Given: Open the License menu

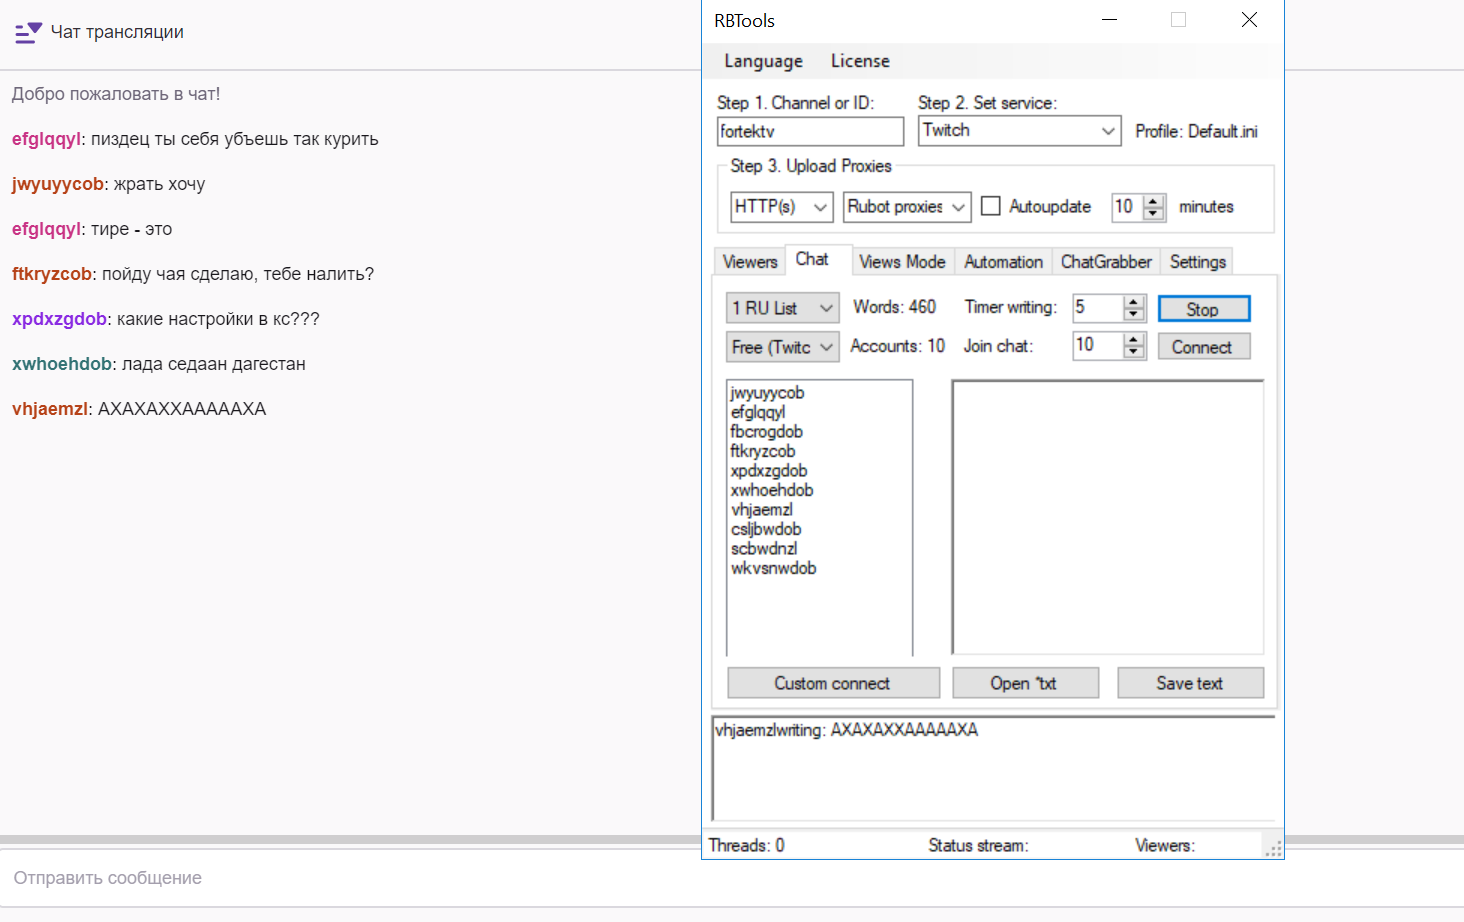Looking at the screenshot, I should tap(860, 61).
